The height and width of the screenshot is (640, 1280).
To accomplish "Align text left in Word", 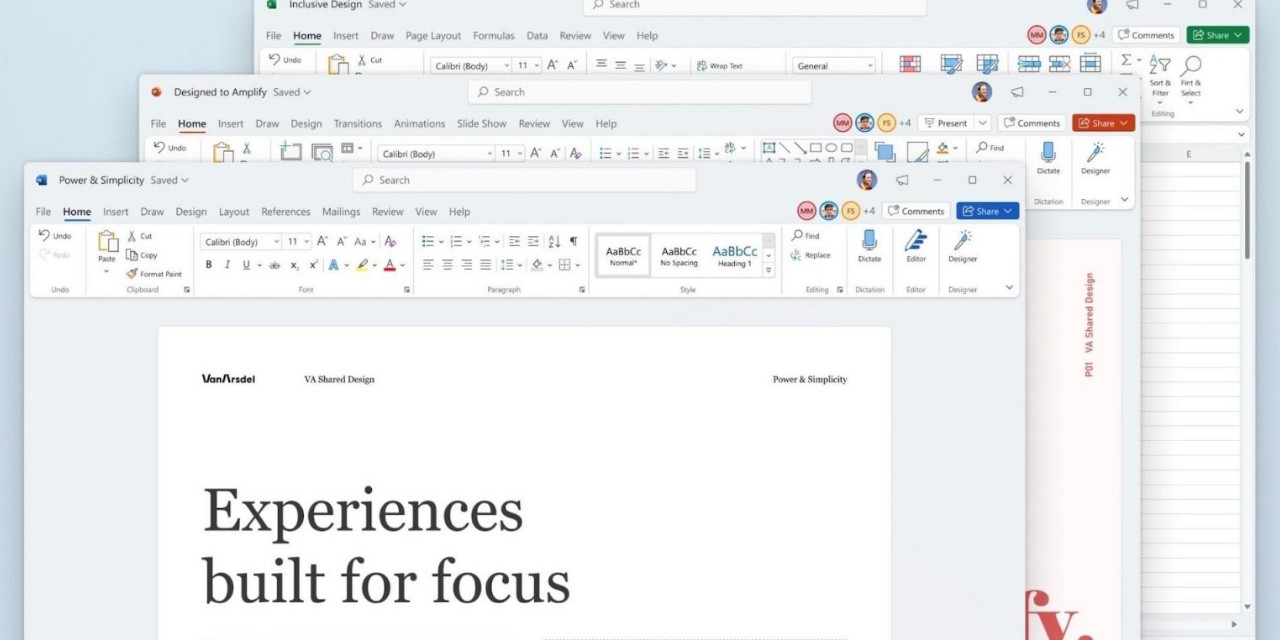I will click(428, 265).
